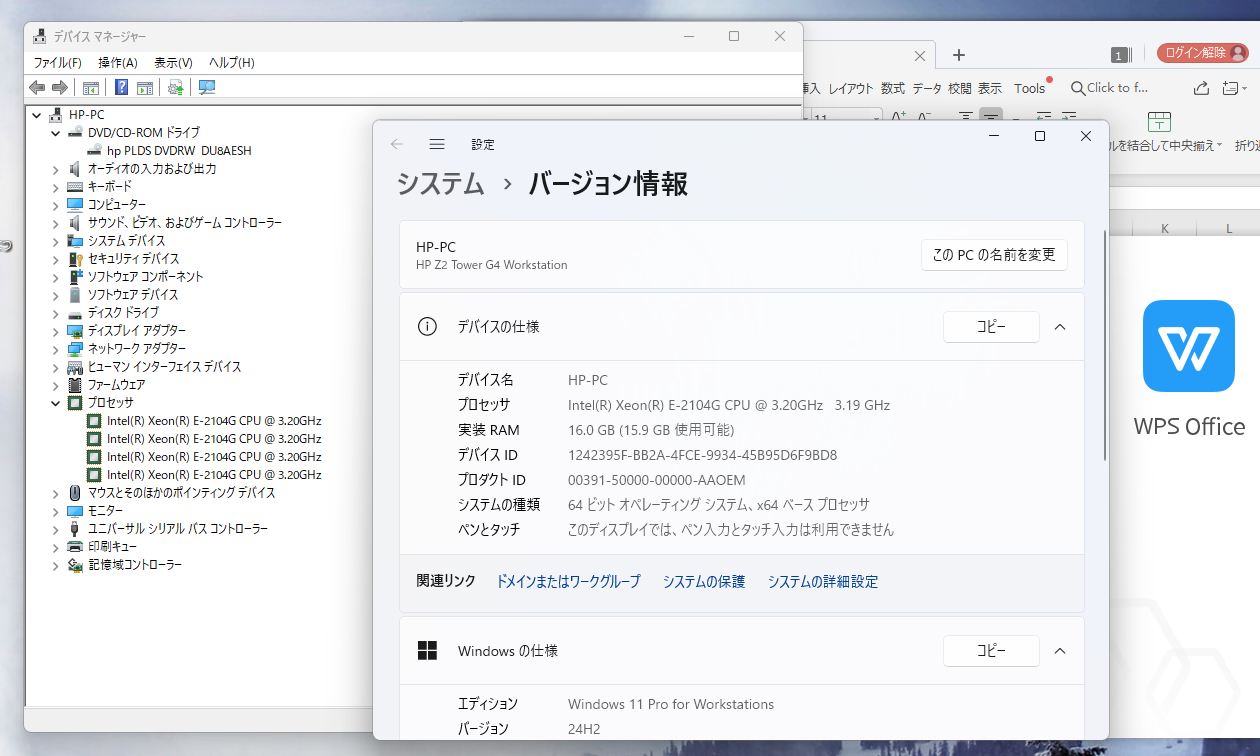This screenshot has height=756, width=1260.
Task: Click the forward arrow in Device Manager toolbar
Action: click(x=60, y=87)
